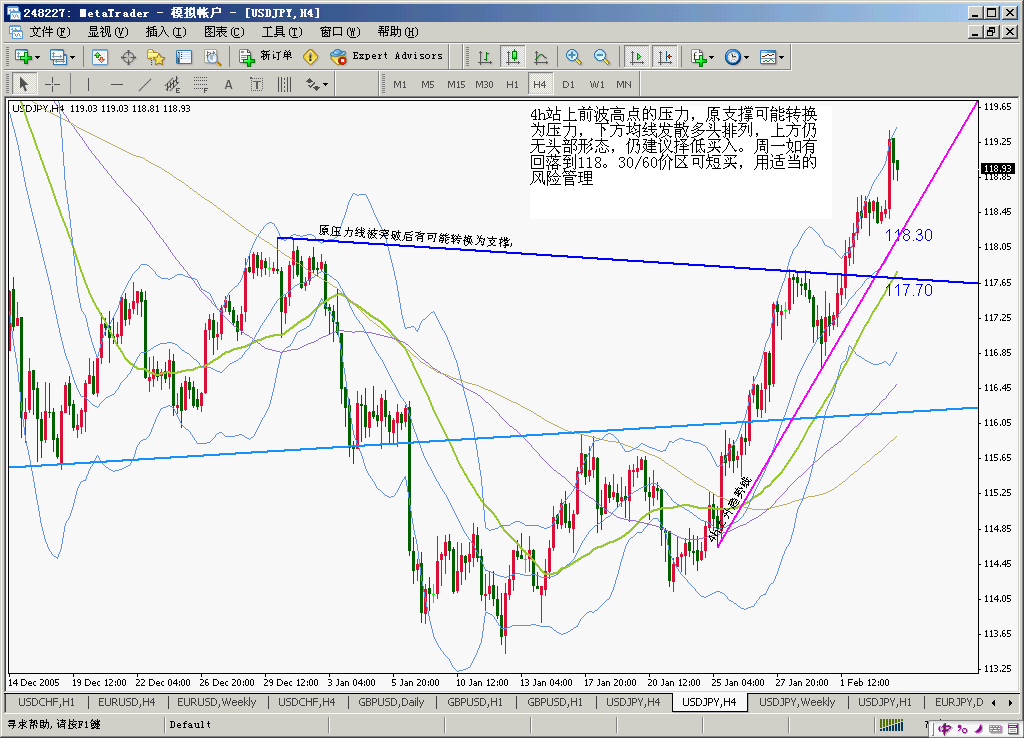Show the Market Watch window
The image size is (1024, 738).
[x=100, y=57]
